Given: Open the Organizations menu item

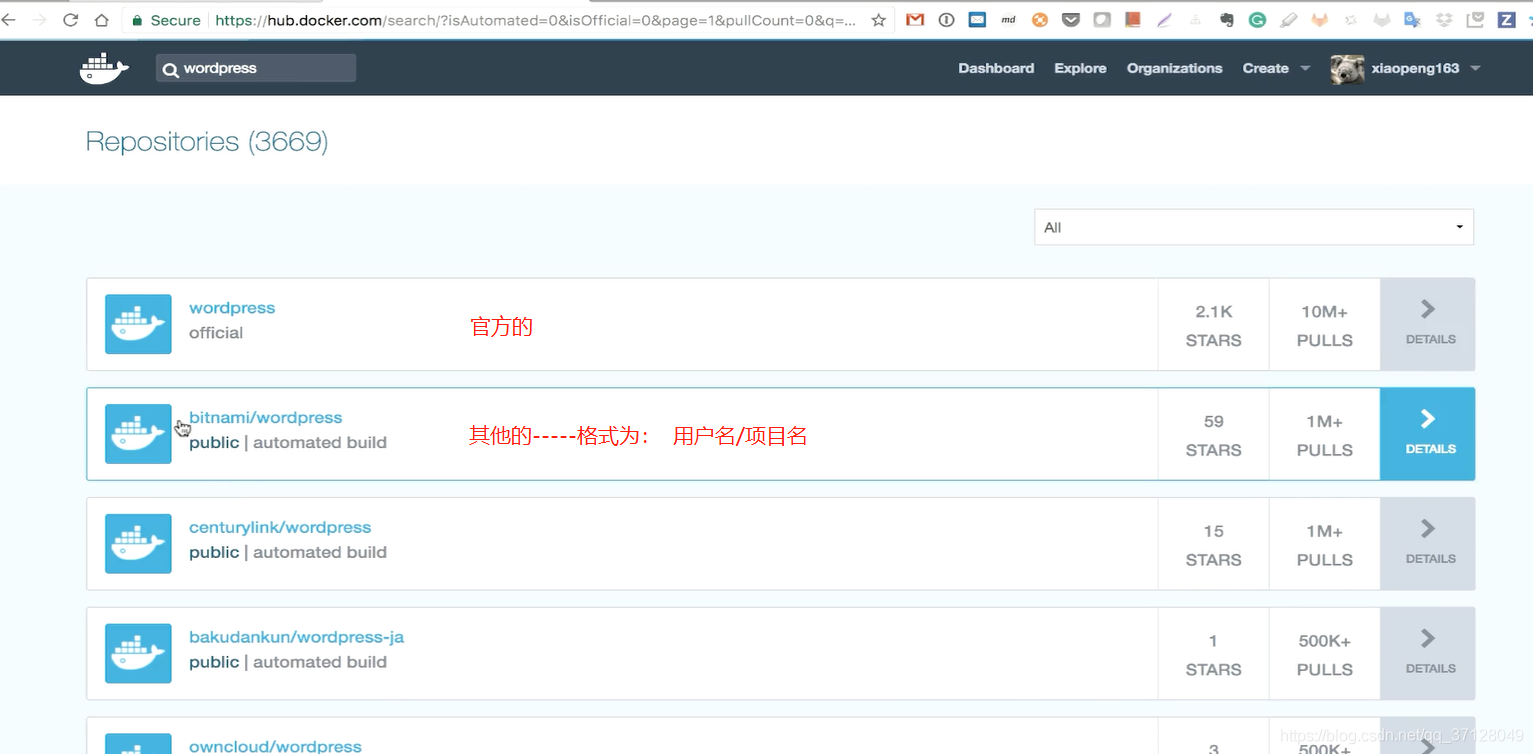Looking at the screenshot, I should (x=1174, y=68).
